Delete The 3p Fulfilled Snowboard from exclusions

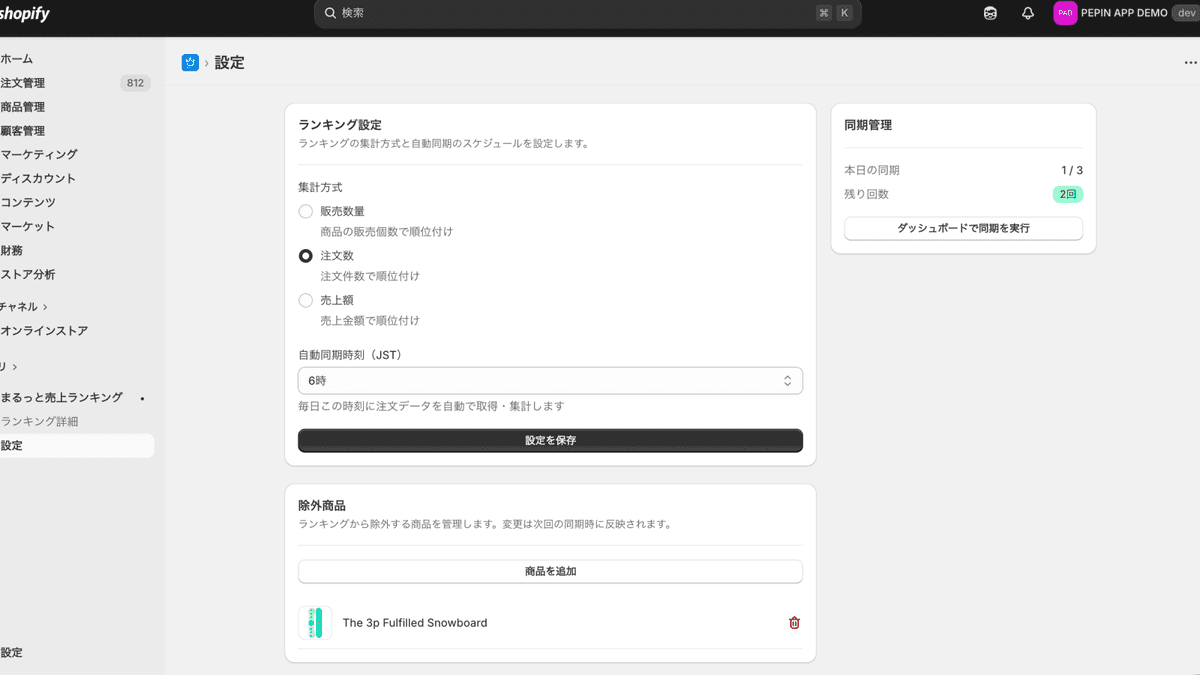click(795, 623)
